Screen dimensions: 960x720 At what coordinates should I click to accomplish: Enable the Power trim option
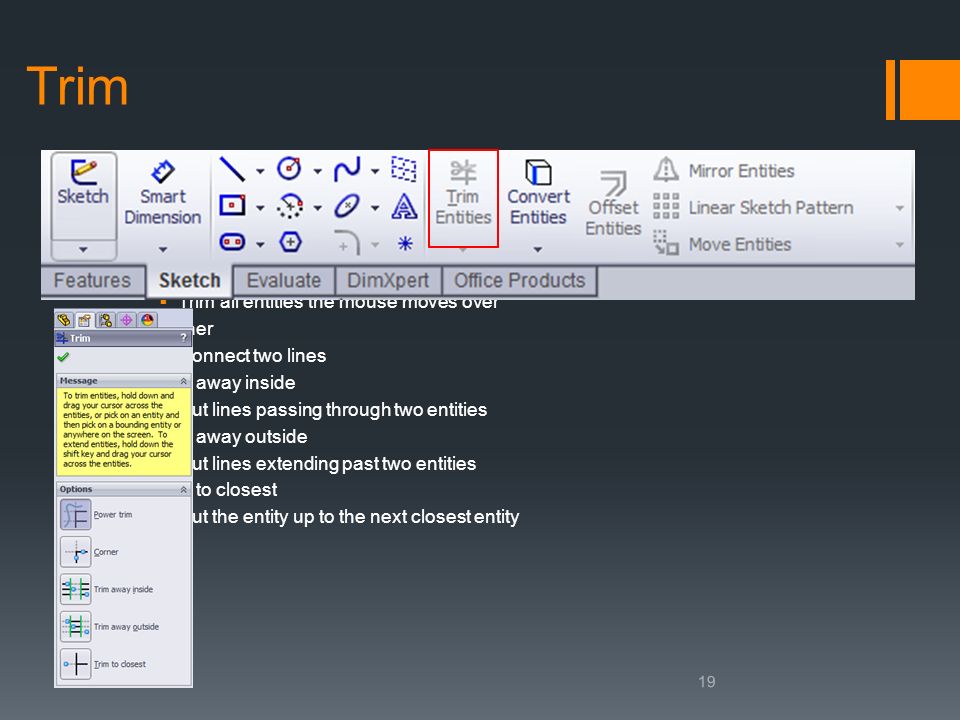75,514
